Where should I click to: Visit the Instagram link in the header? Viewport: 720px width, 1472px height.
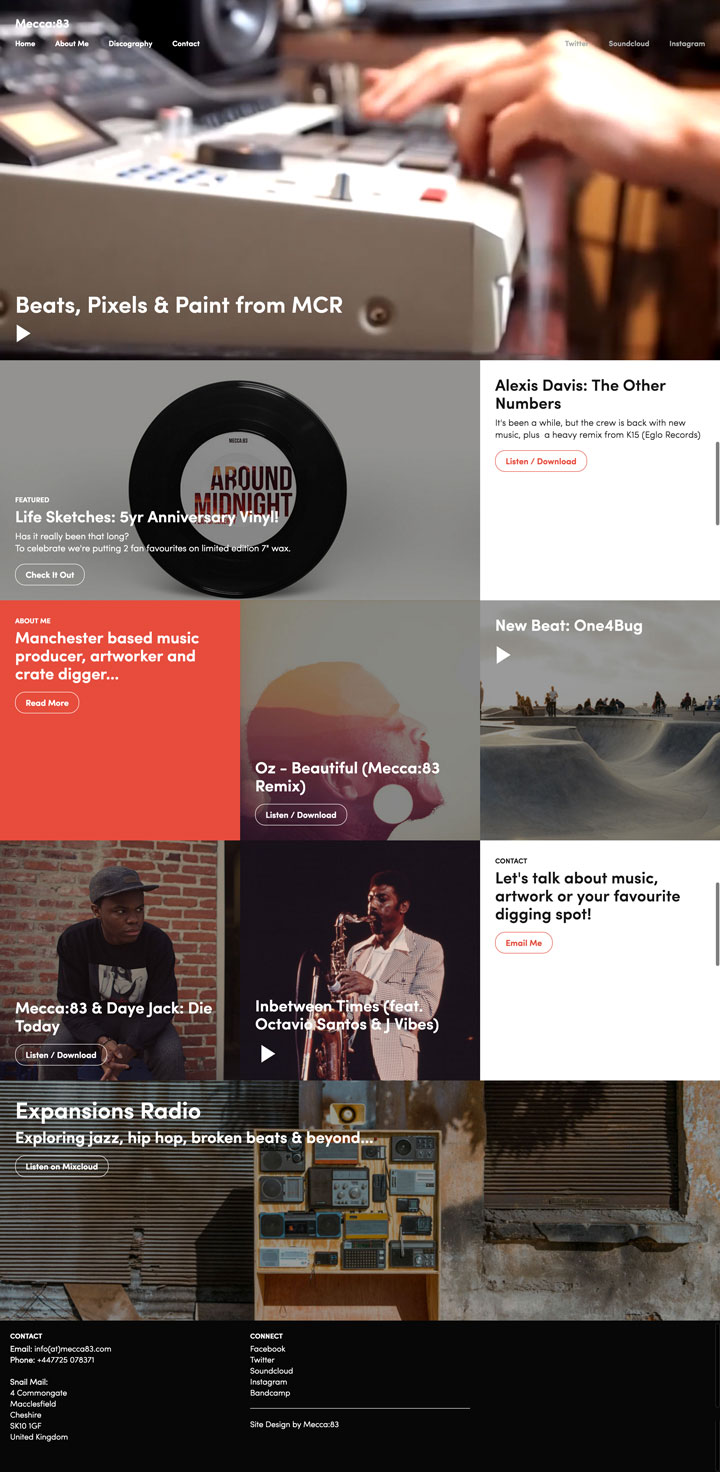(x=687, y=44)
